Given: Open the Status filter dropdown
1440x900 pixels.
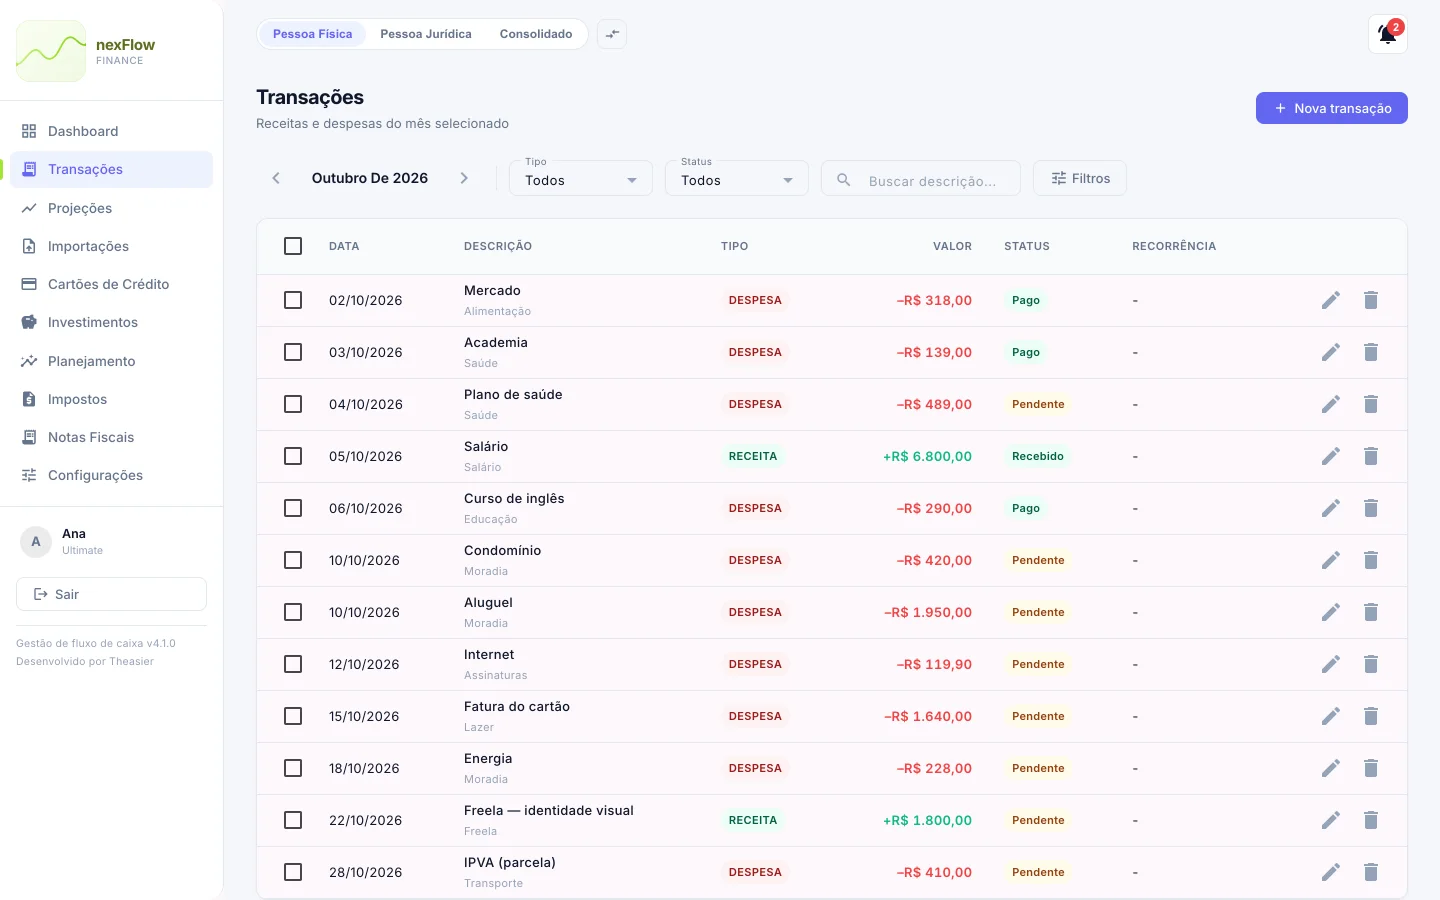Looking at the screenshot, I should [x=737, y=178].
